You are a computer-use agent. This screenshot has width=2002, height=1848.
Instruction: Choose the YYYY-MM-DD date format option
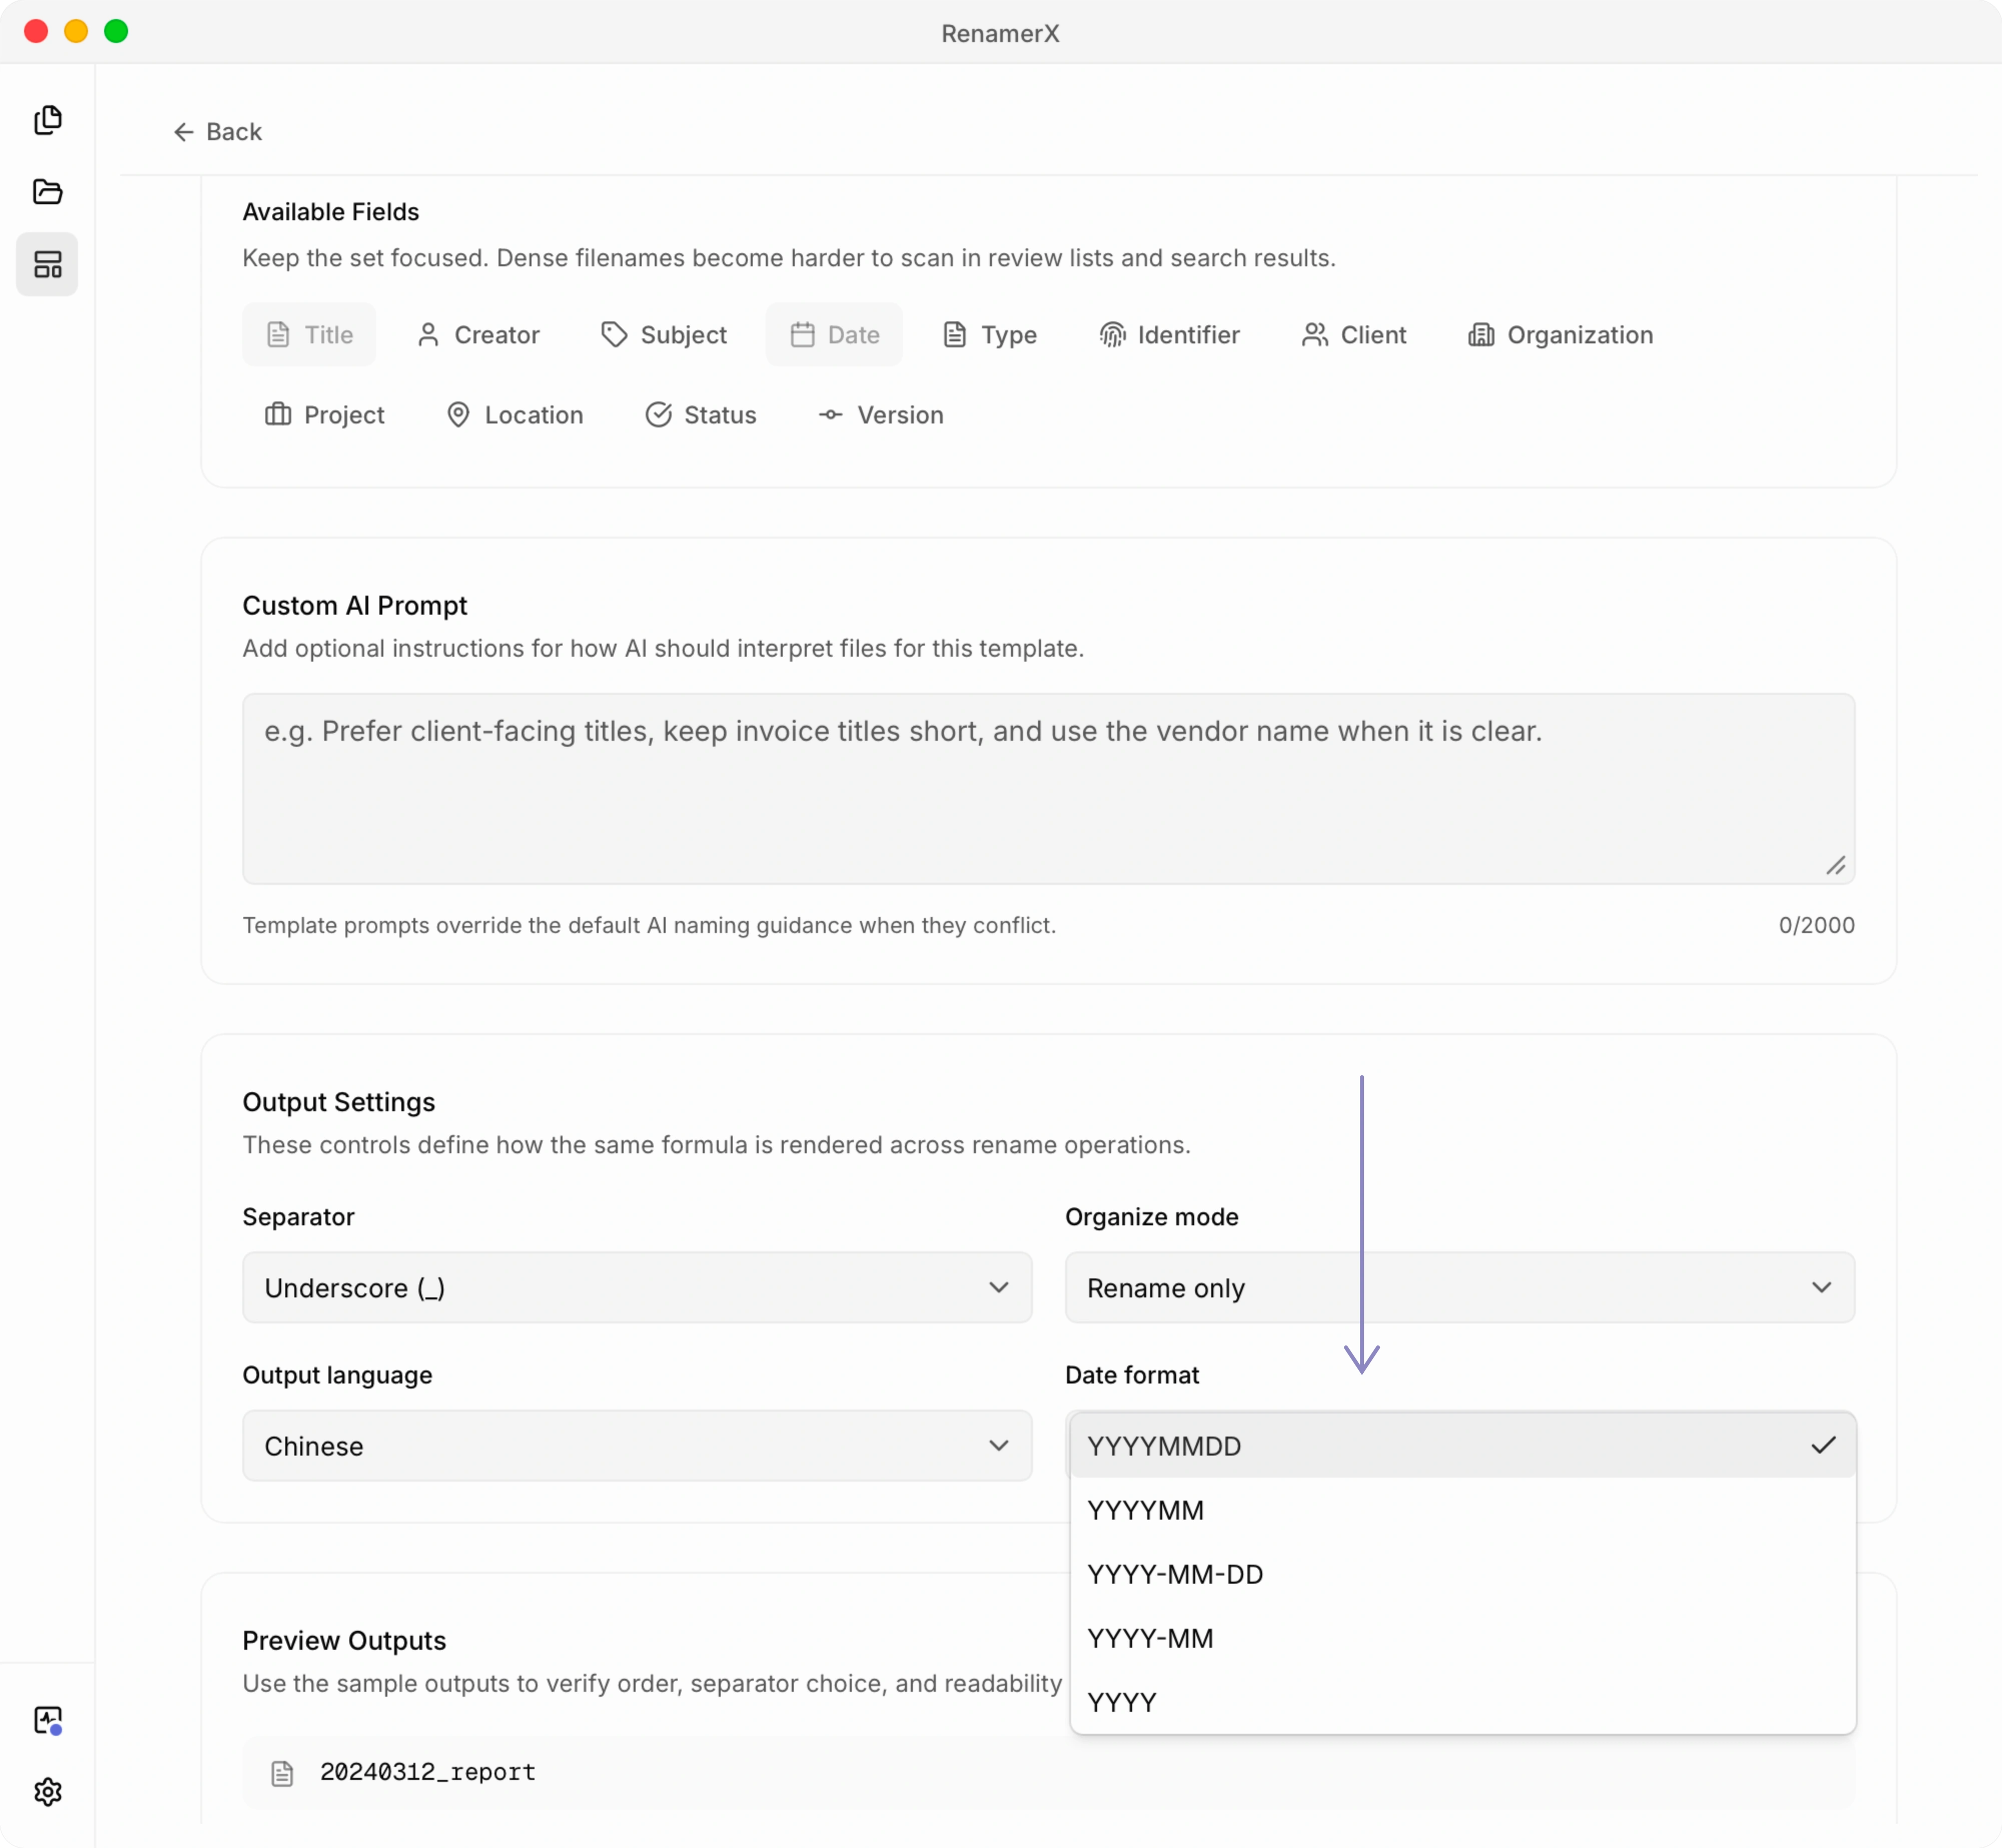tap(1462, 1573)
